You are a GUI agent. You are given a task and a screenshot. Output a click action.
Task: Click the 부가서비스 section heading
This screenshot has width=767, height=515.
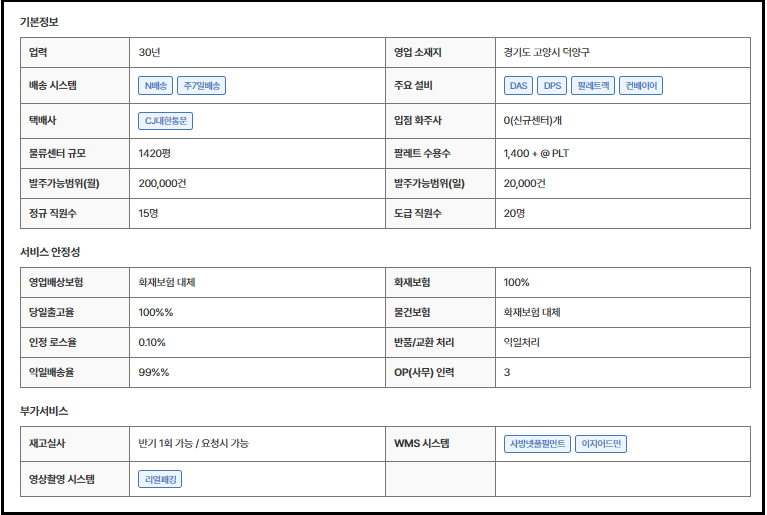(44, 411)
